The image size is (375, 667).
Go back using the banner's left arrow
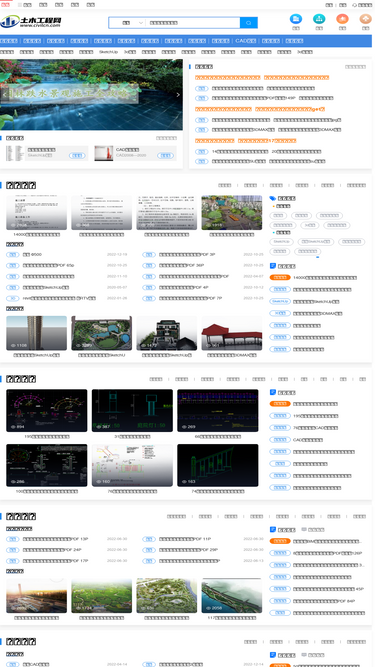[x=5, y=95]
